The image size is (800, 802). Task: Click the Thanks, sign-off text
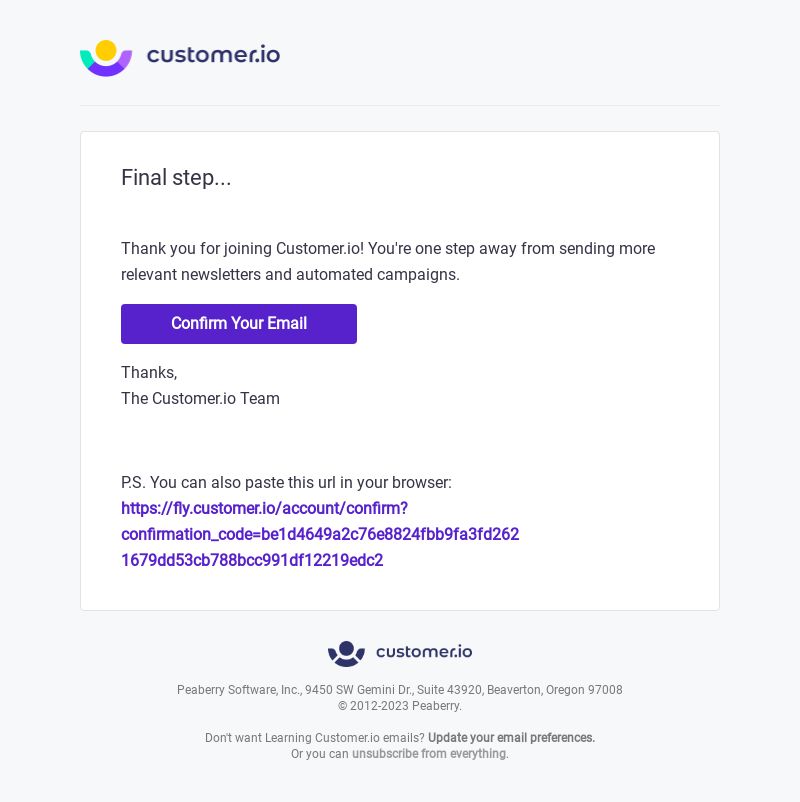point(149,372)
